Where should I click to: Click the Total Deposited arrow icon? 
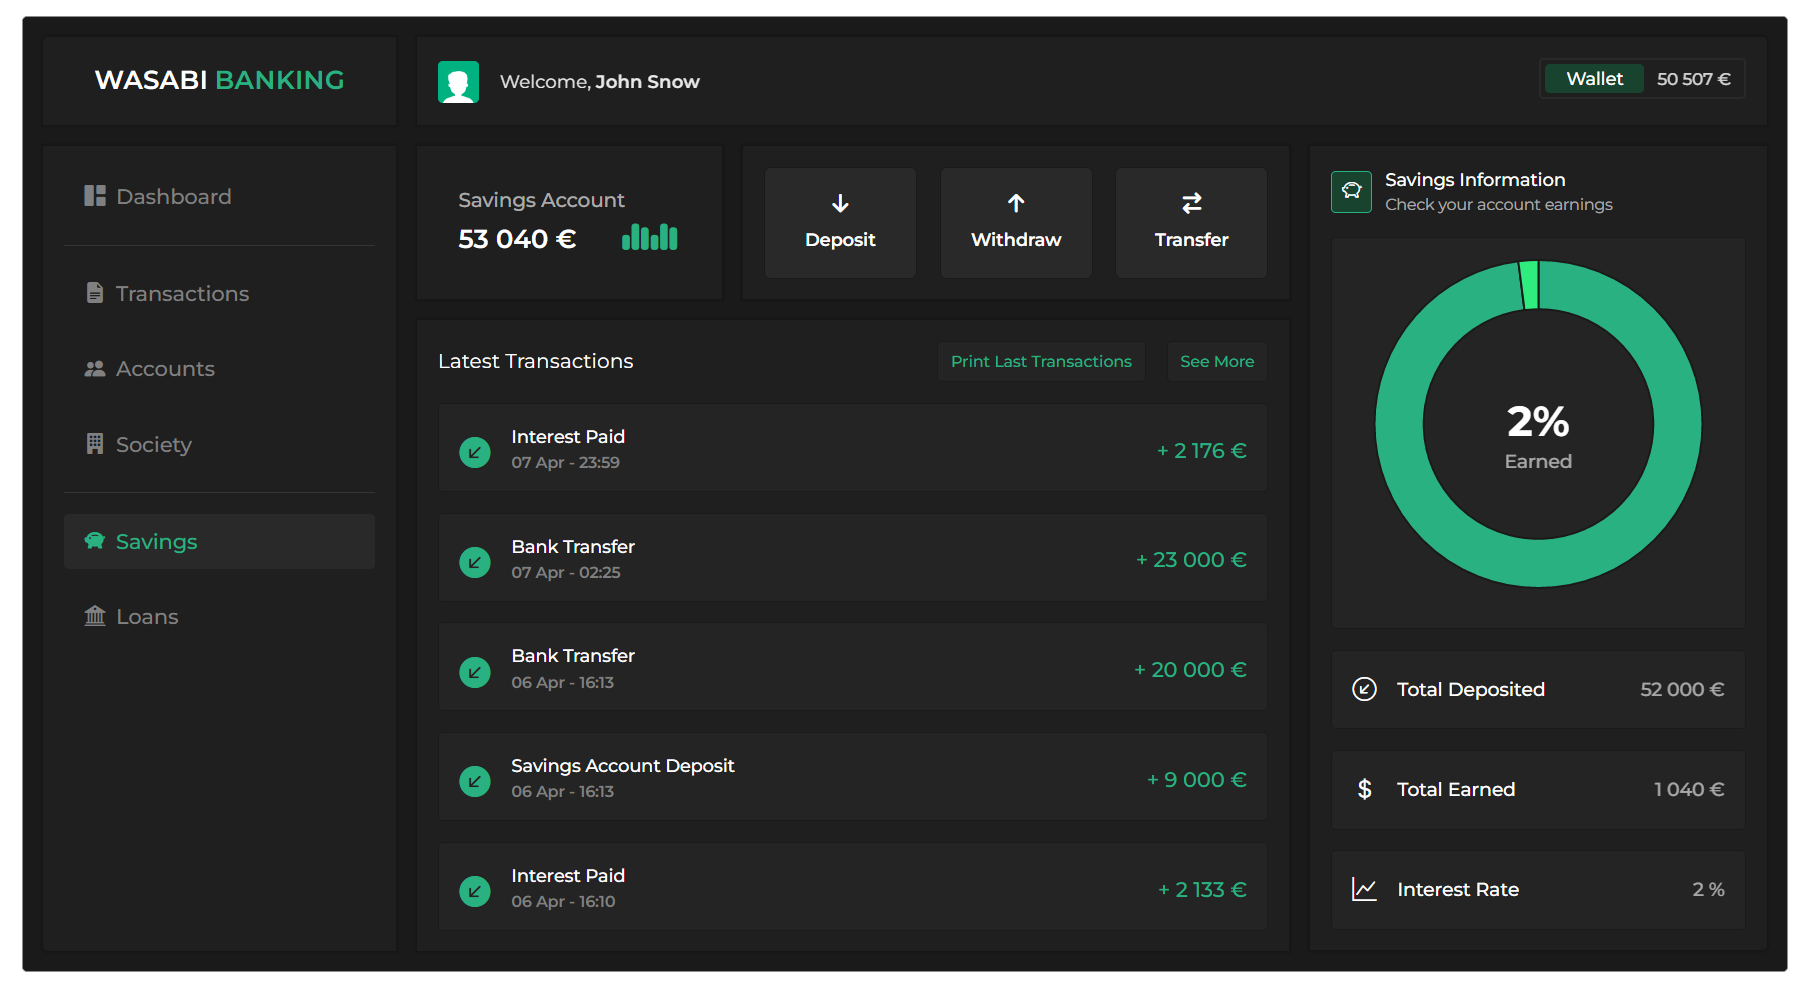click(1364, 689)
